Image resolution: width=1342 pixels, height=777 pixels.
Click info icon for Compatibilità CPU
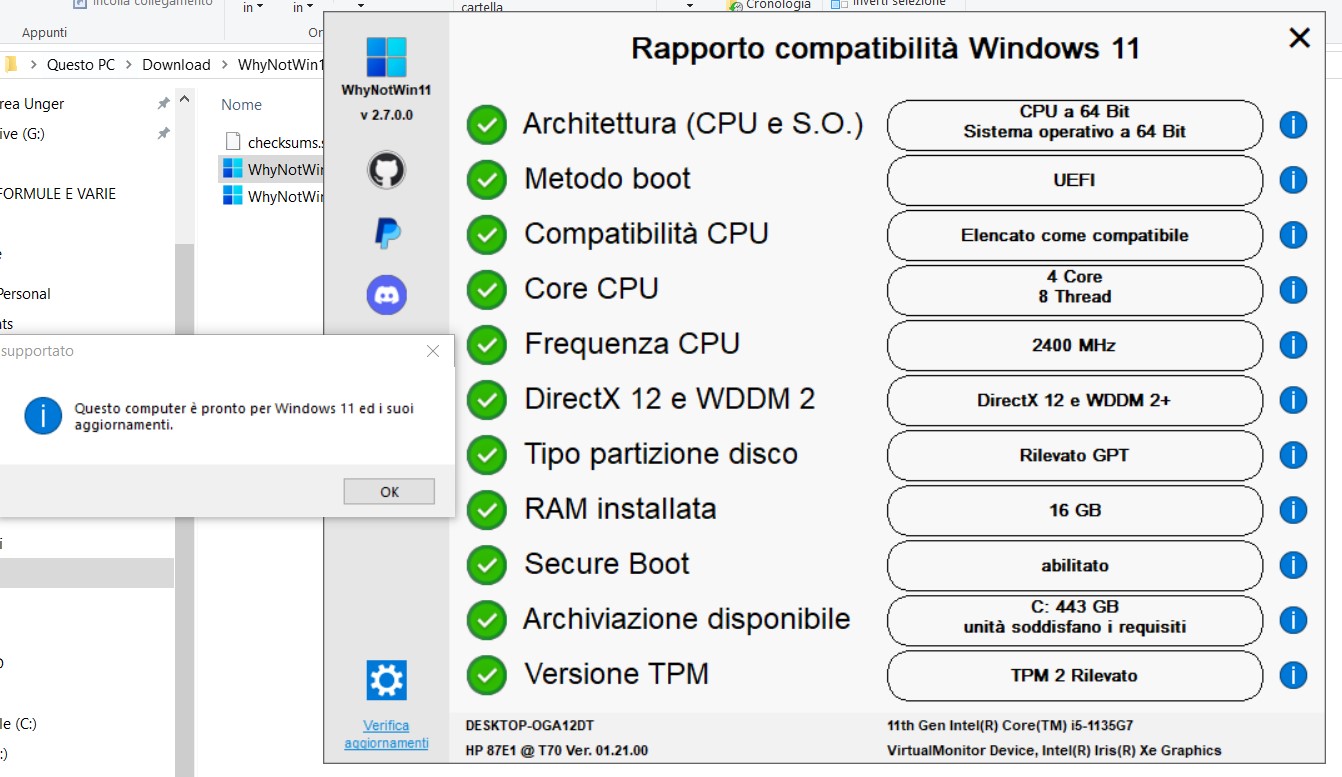[1293, 235]
